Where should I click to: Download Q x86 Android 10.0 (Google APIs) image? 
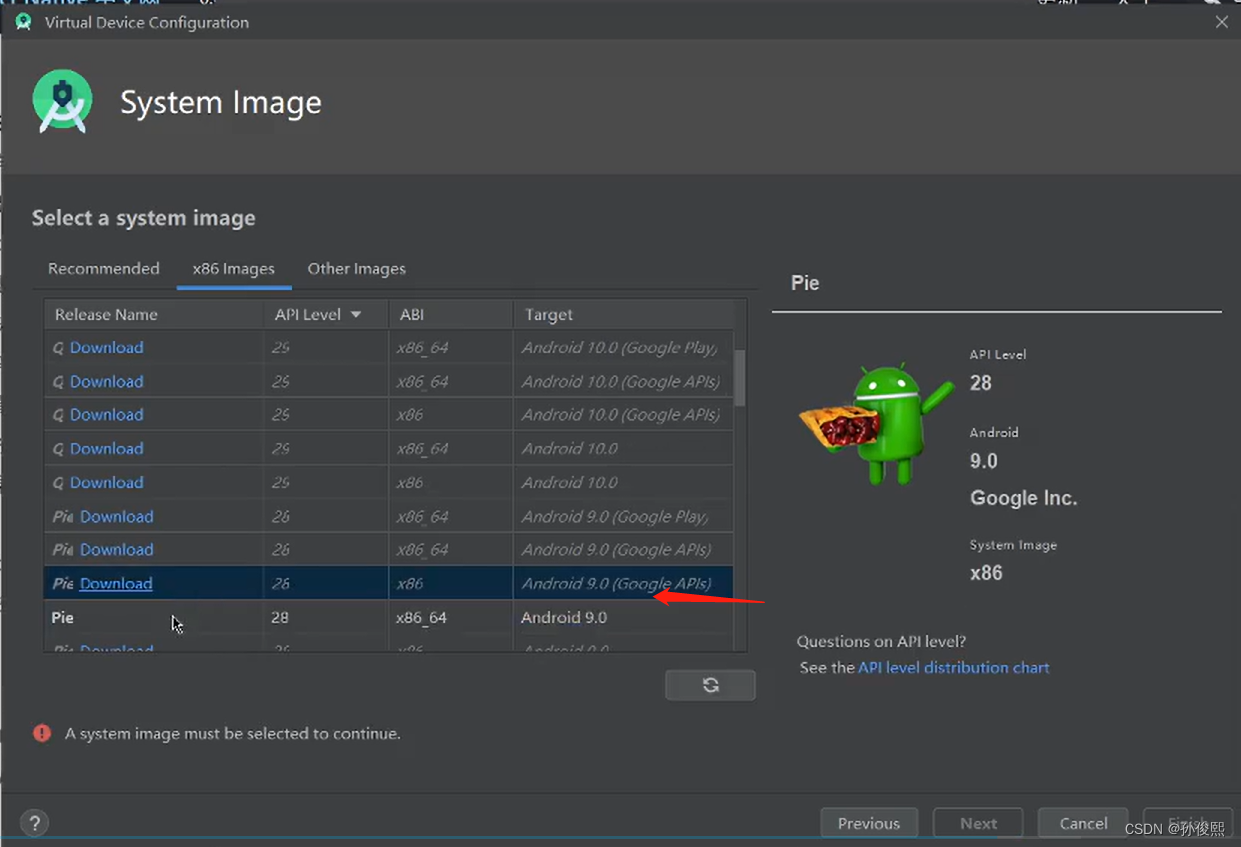[107, 414]
